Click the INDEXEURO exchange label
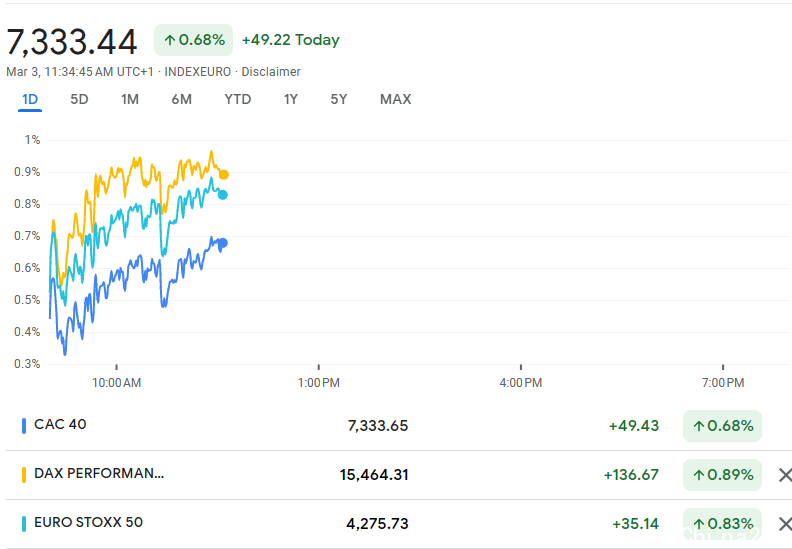 [197, 72]
